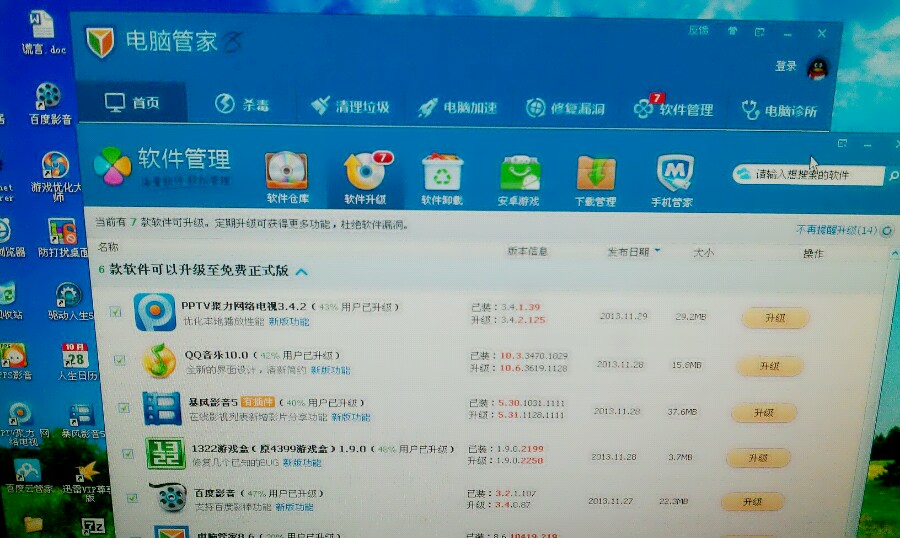Click 新版功能 link under QQ音乐
The width and height of the screenshot is (900, 538).
coord(330,370)
